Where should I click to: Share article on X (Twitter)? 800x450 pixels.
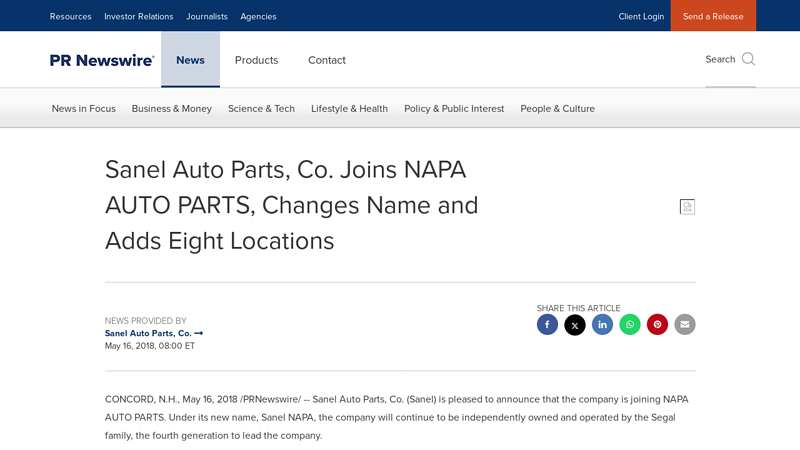pos(574,324)
